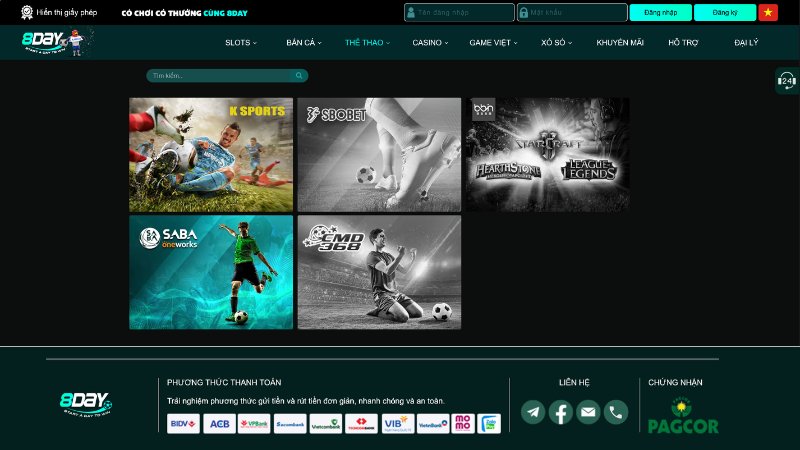Screen dimensions: 800x450
Task: Expand the THỂ THAO menu
Action: [367, 42]
